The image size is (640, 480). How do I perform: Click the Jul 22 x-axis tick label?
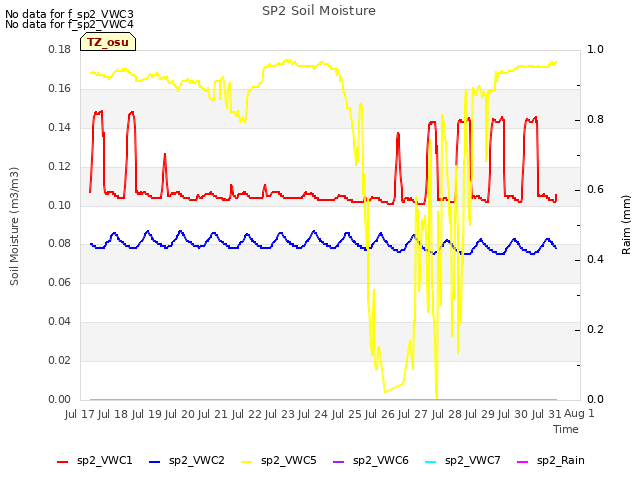(247, 414)
